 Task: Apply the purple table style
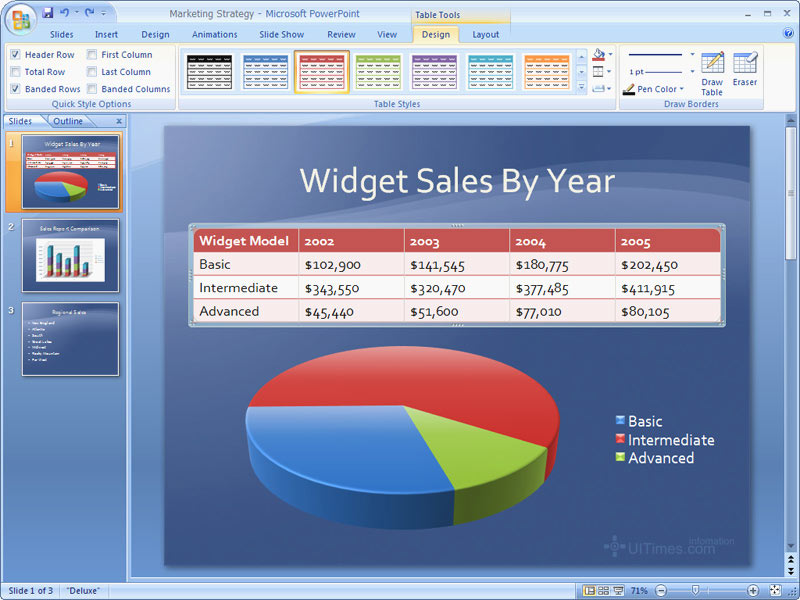(x=434, y=72)
